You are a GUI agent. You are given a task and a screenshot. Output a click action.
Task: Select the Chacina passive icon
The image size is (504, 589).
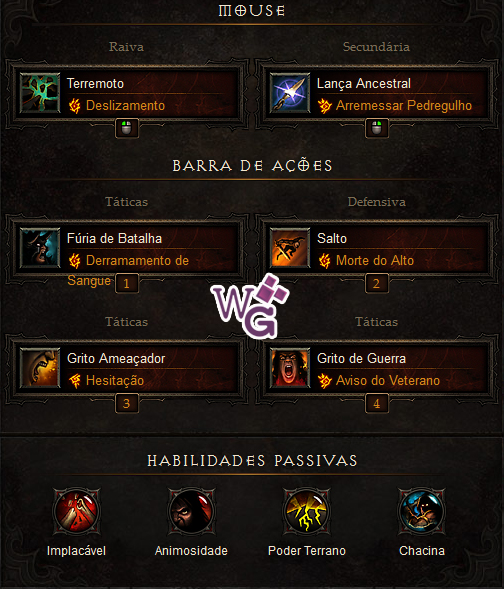tap(422, 511)
